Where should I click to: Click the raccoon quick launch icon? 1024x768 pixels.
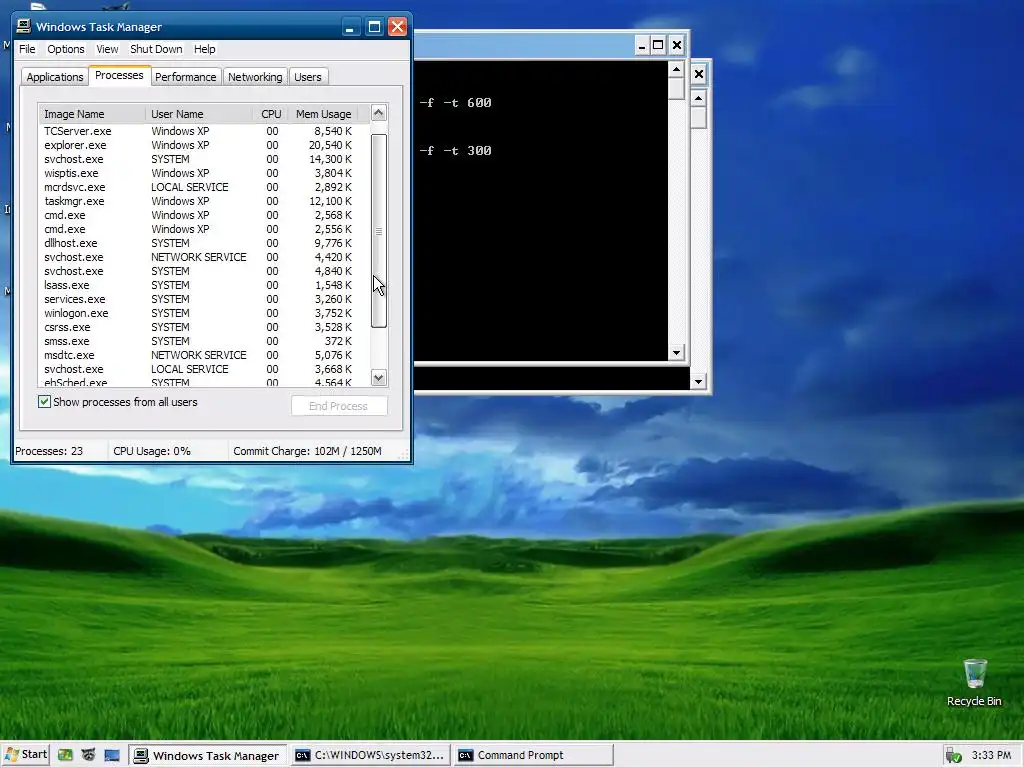88,755
